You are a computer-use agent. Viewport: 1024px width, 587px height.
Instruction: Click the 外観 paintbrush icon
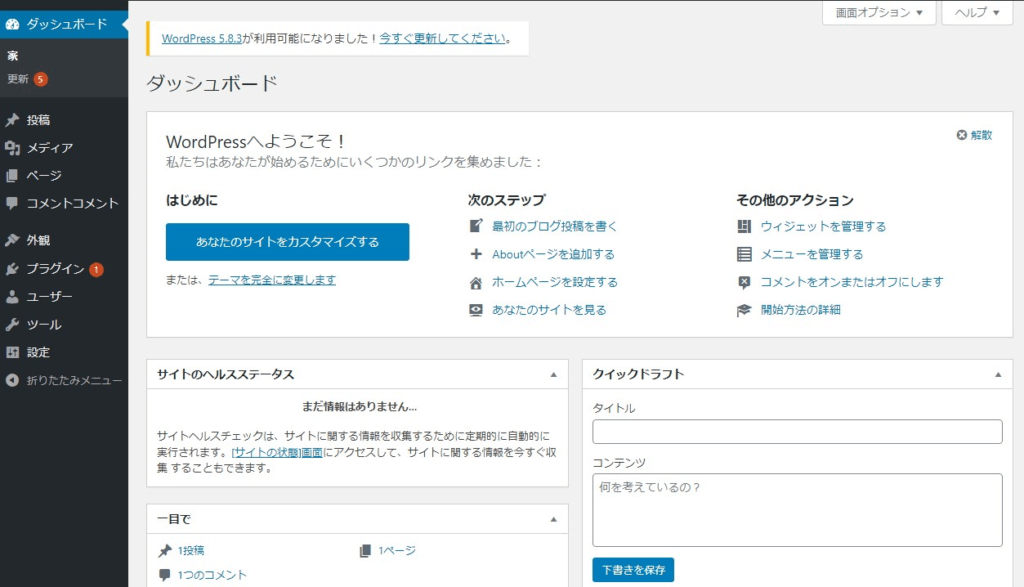point(12,240)
